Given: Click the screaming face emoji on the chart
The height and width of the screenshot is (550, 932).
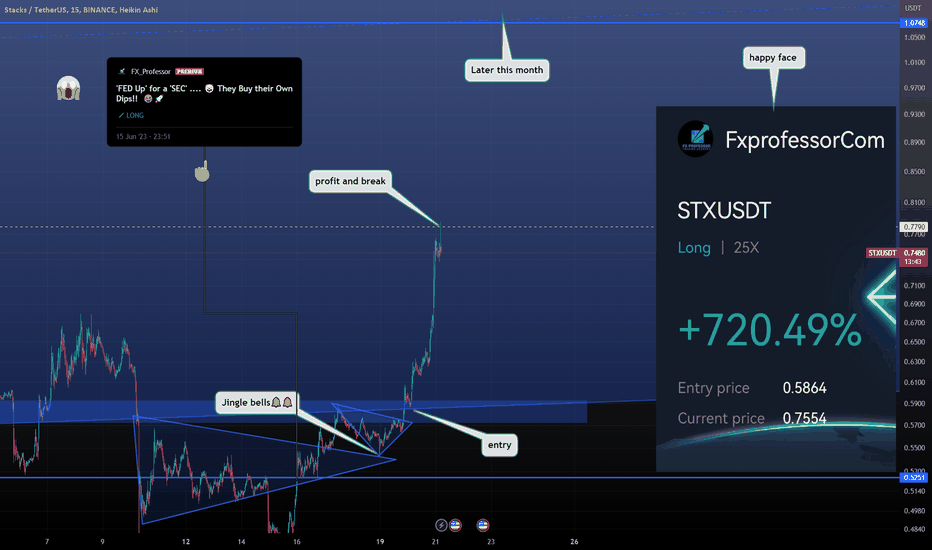Looking at the screenshot, I should point(68,89).
